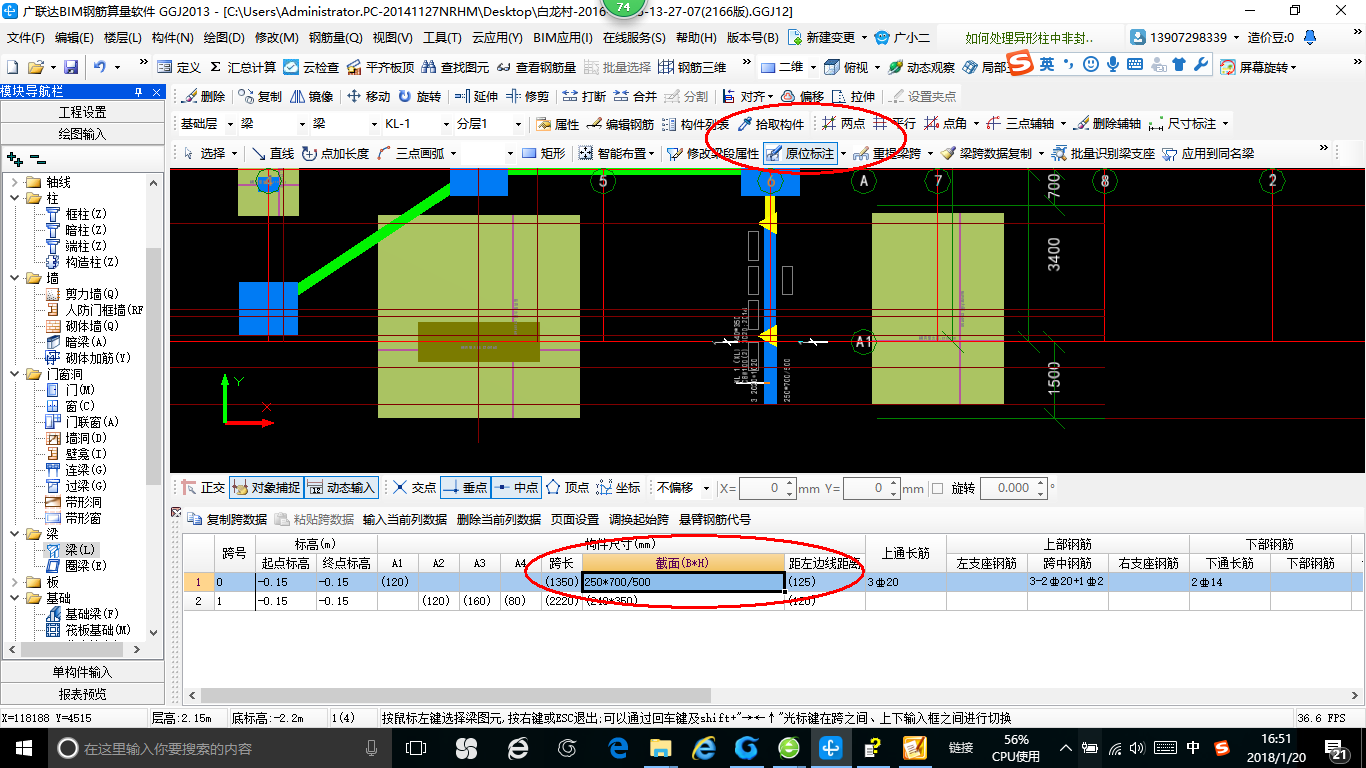The height and width of the screenshot is (768, 1366).
Task: Click 查看钢筋量 view rebar quantity
Action: pyautogui.click(x=536, y=67)
